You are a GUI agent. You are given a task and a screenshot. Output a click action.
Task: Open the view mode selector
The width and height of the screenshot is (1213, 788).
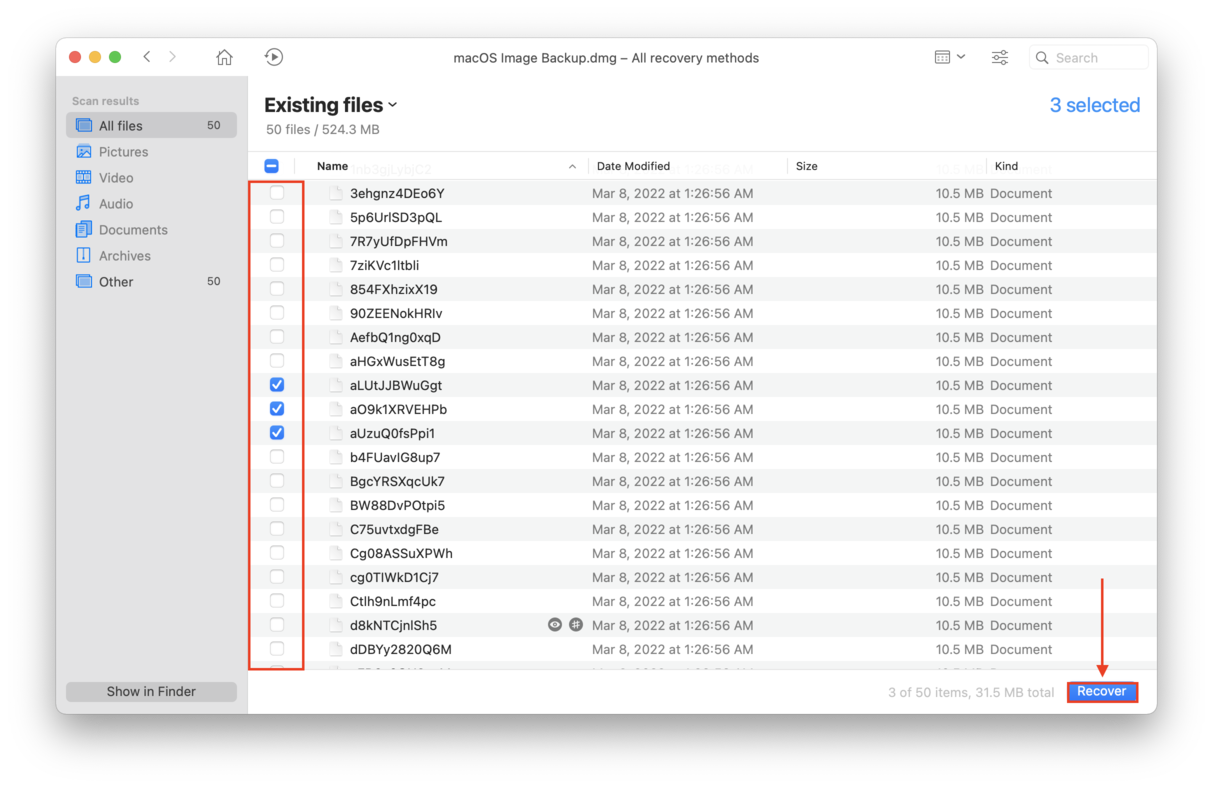click(949, 57)
